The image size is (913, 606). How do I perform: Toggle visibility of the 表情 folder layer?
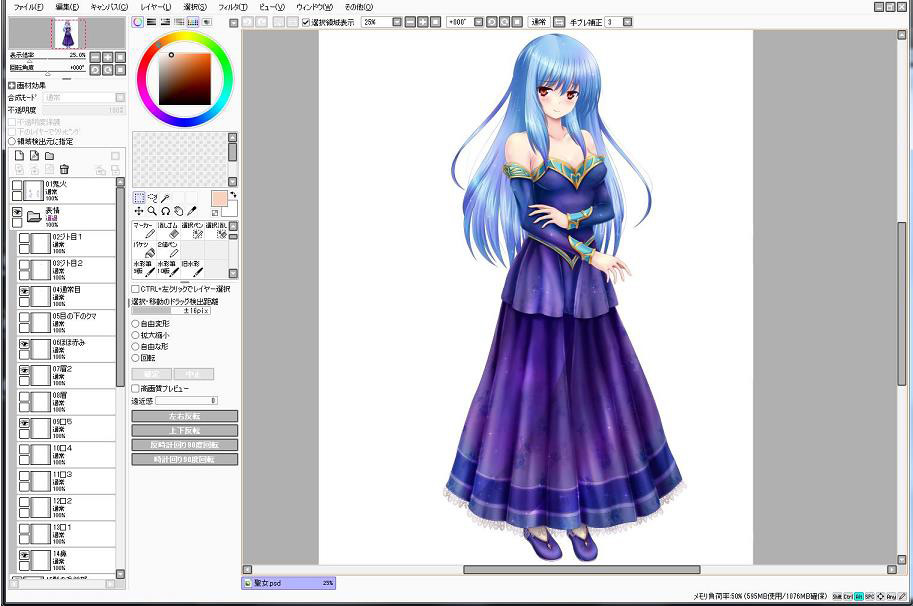tap(17, 213)
